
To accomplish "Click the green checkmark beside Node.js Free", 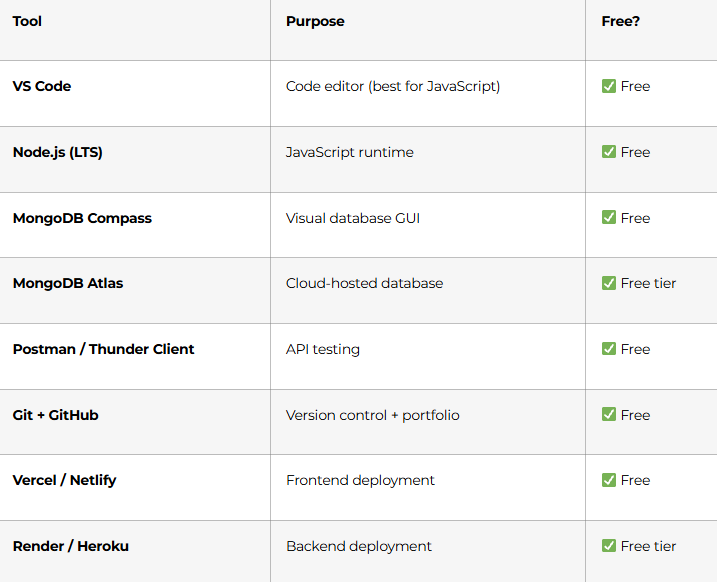I will (609, 152).
